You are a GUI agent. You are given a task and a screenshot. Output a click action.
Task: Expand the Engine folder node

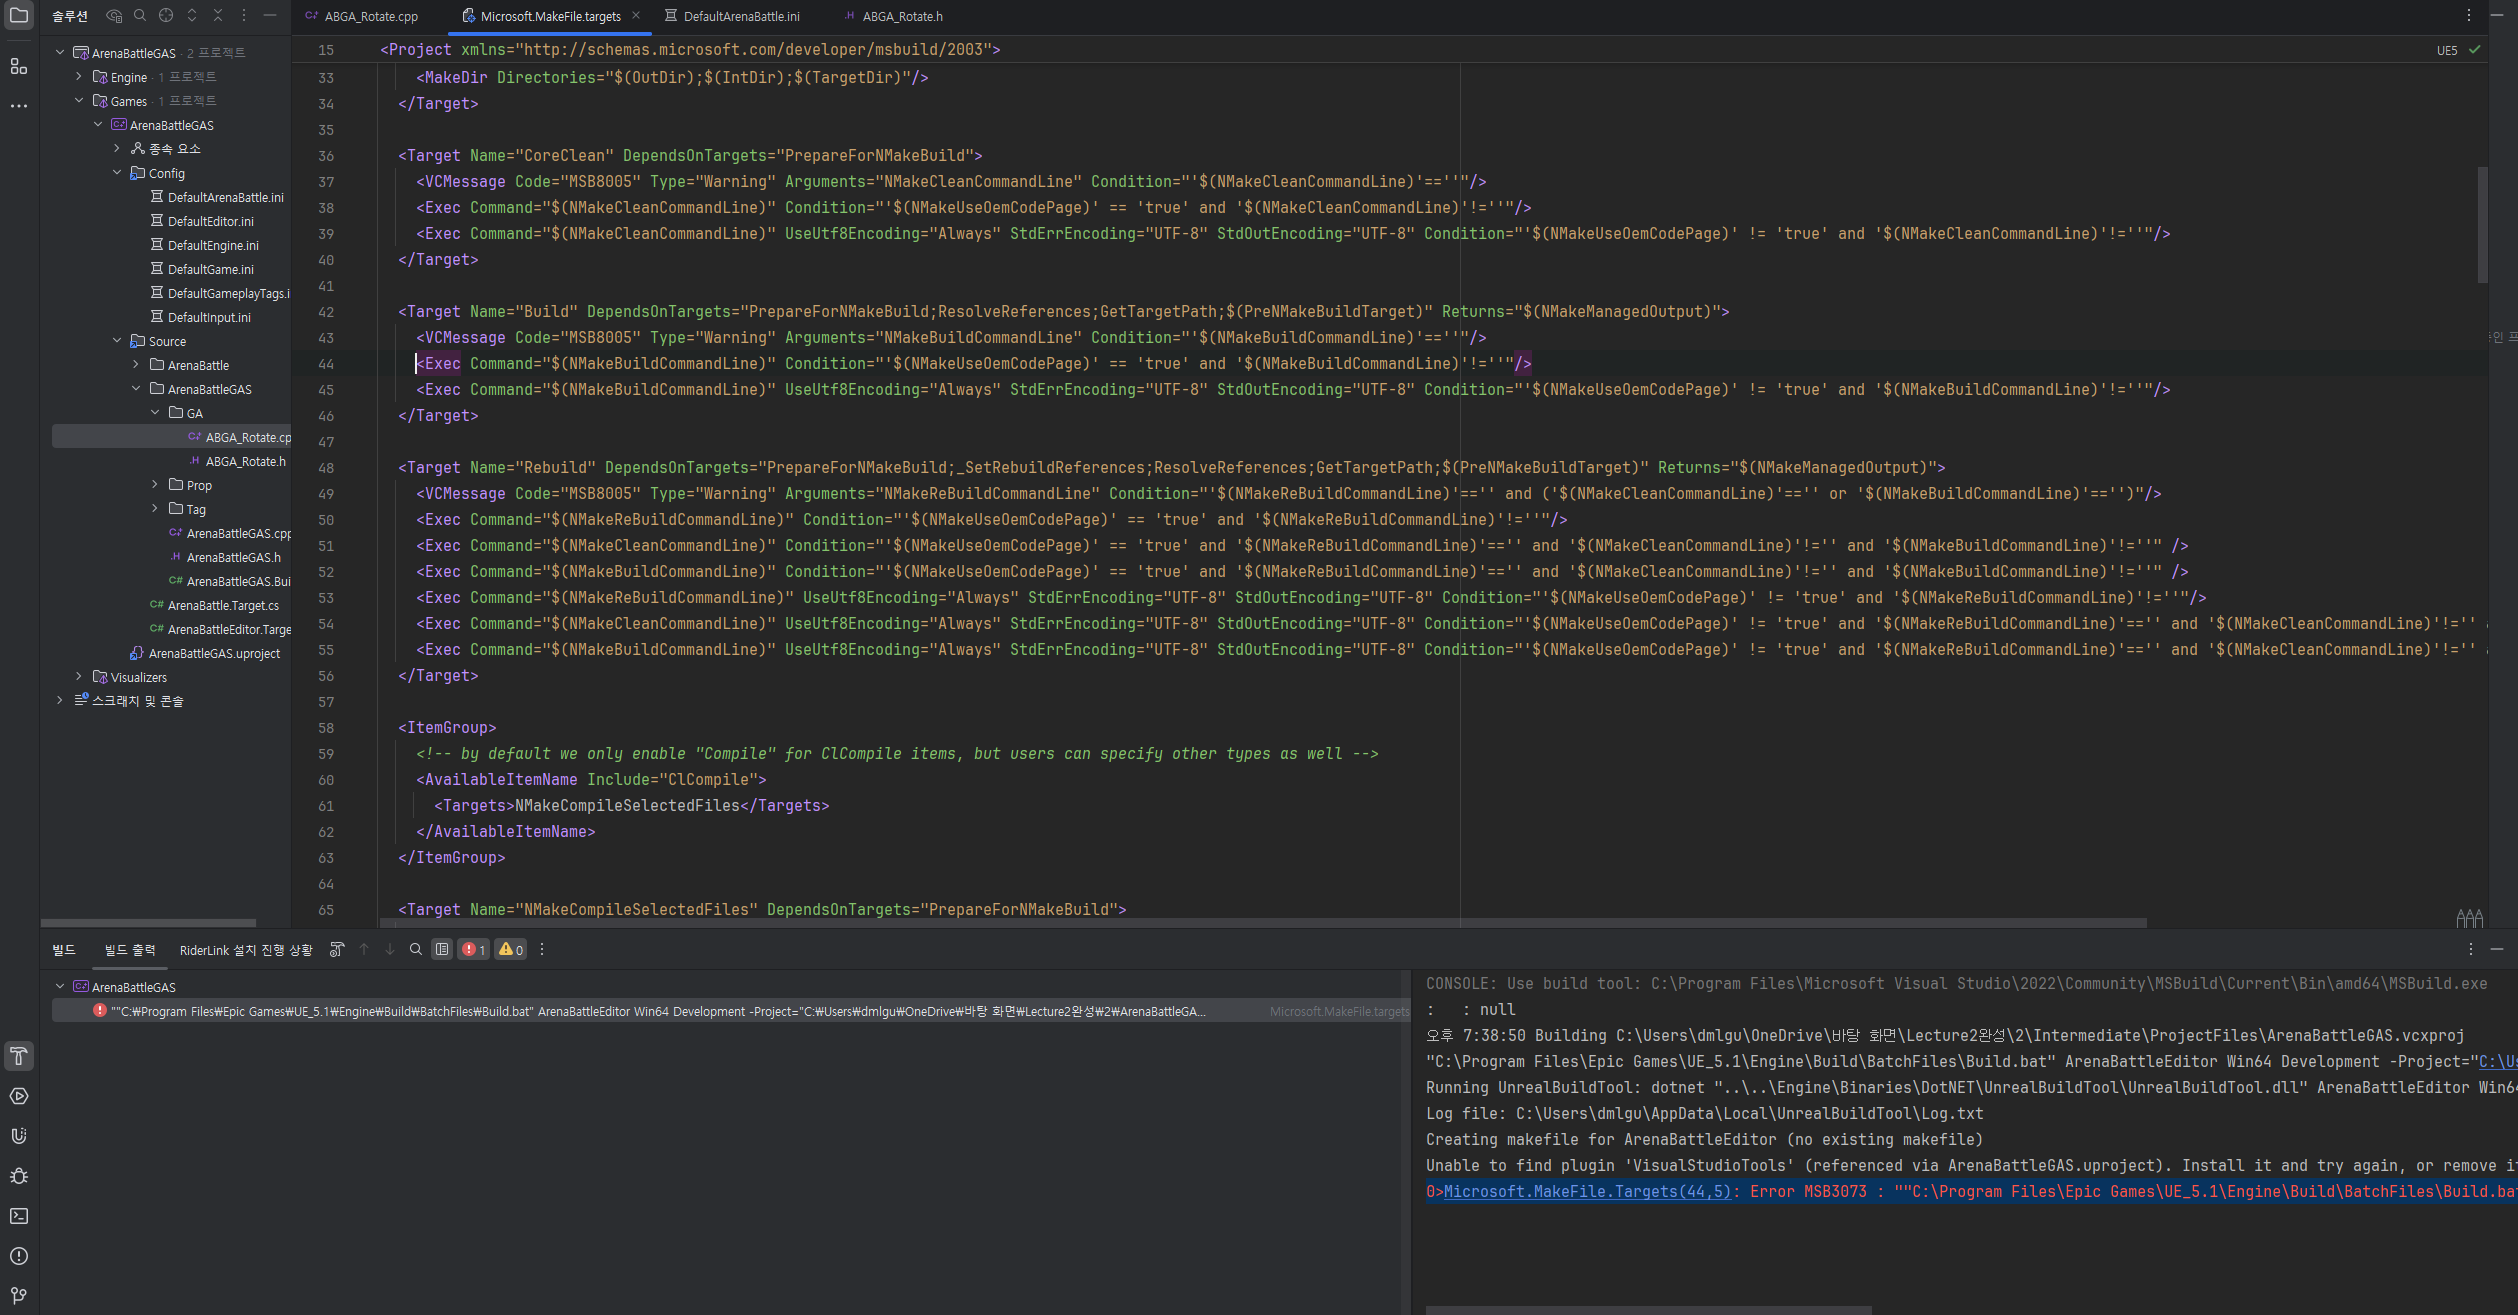coord(79,76)
